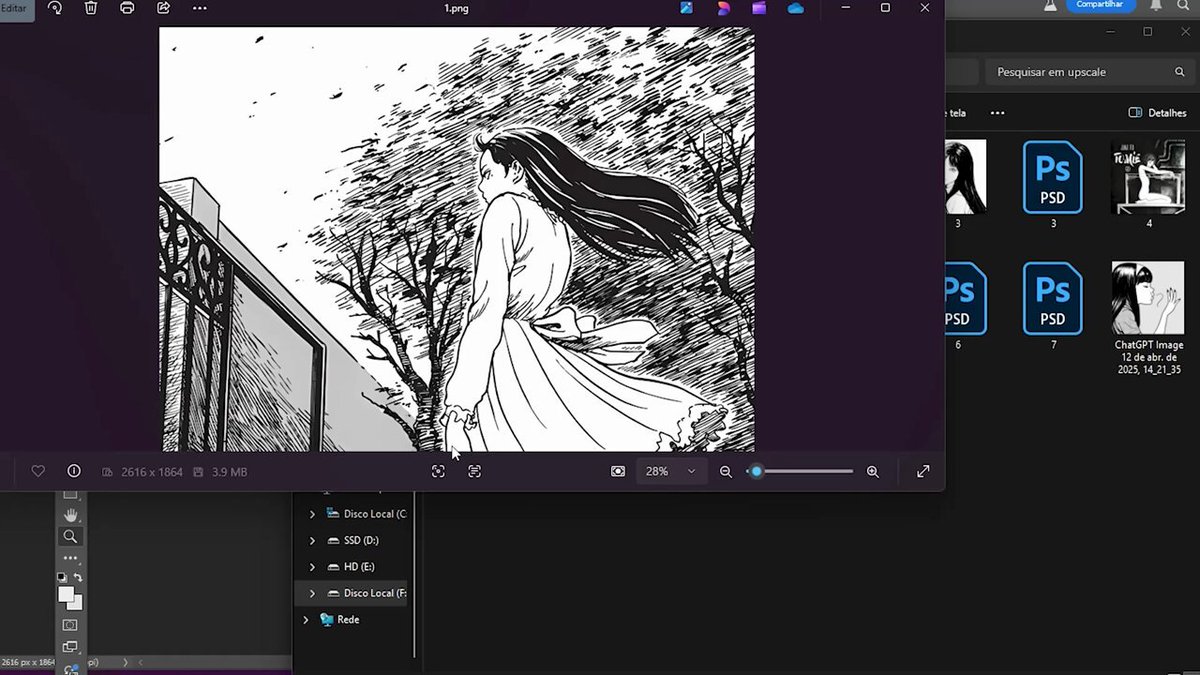Rotate the image using the rotate icon

55,8
